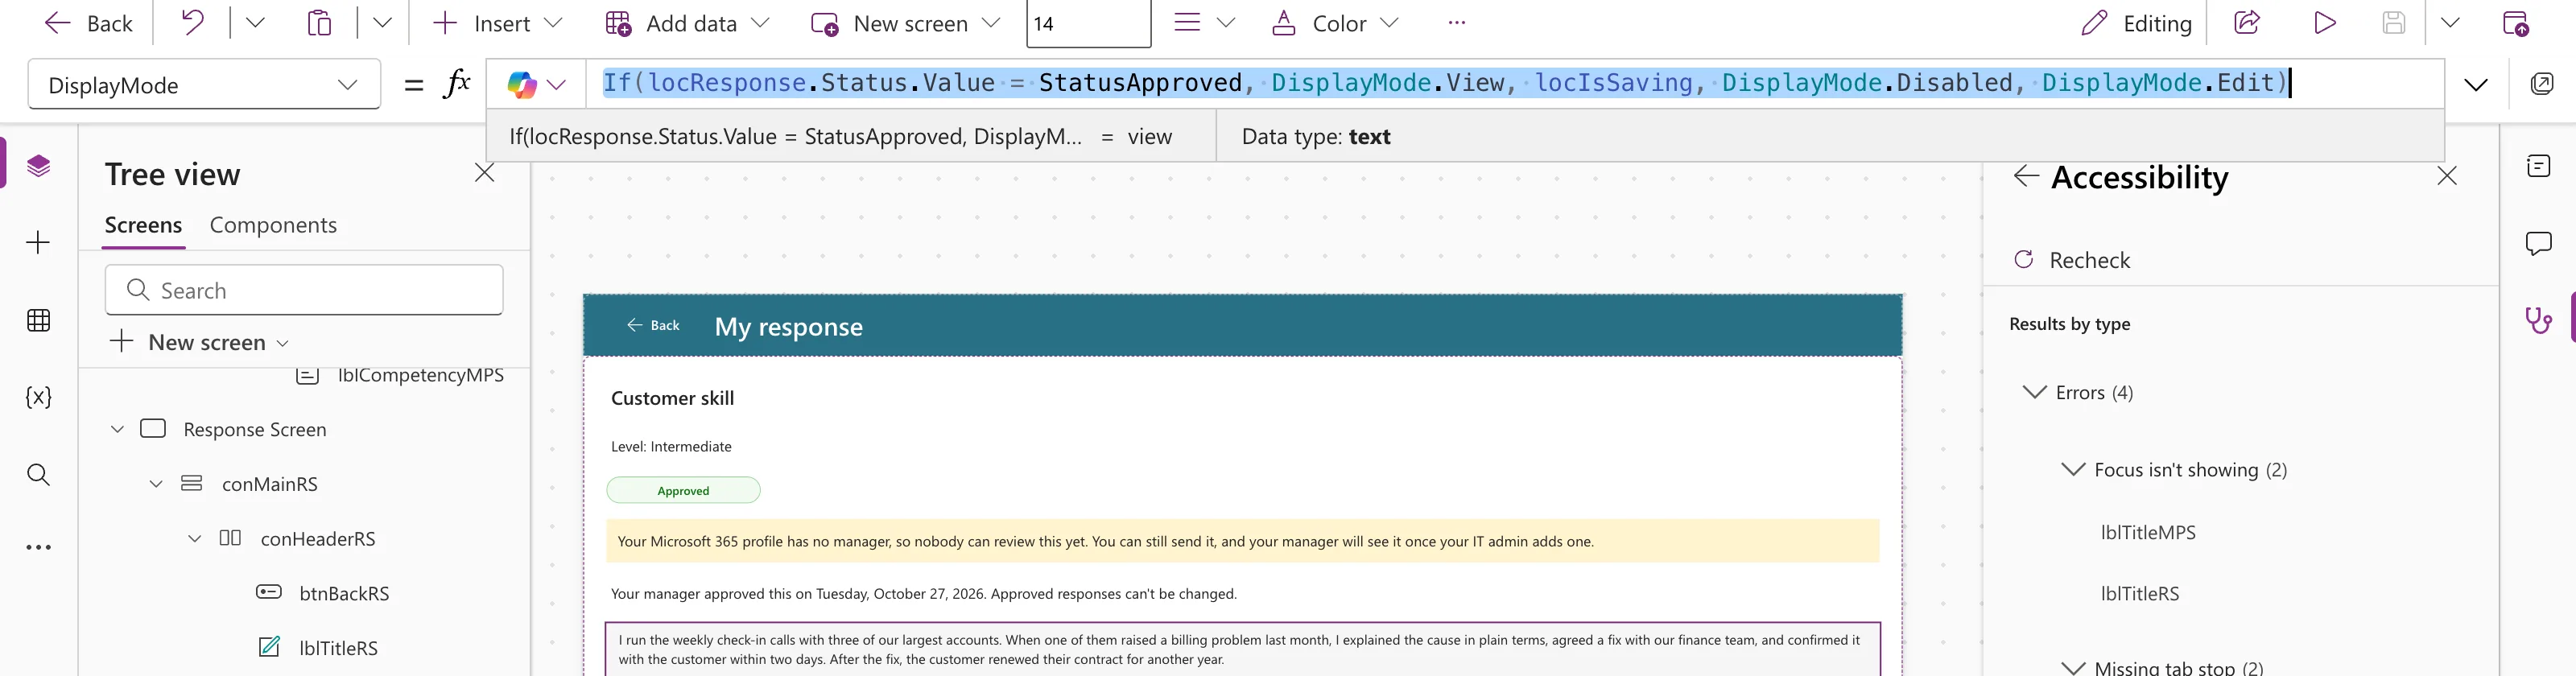Click New screen in Tree view
The image size is (2576, 676).
click(200, 342)
